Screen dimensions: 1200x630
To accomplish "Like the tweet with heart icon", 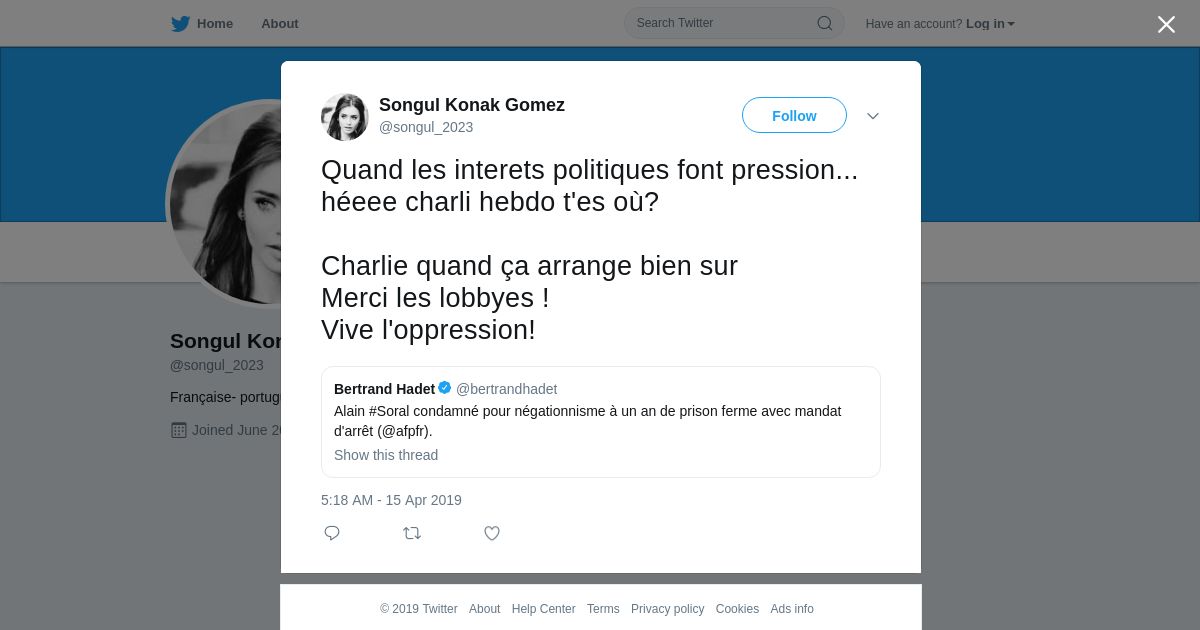I will pyautogui.click(x=492, y=533).
